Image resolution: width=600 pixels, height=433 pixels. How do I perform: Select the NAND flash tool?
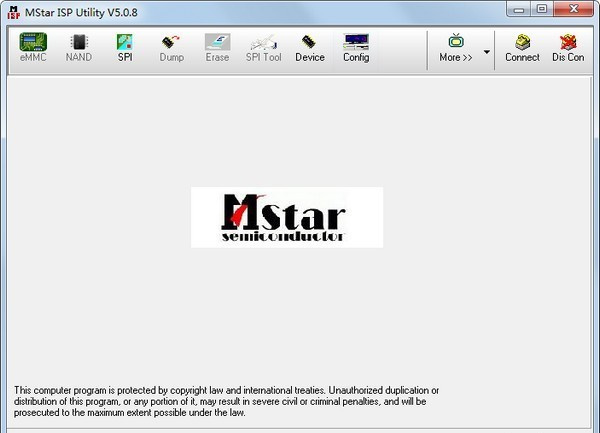[x=79, y=48]
